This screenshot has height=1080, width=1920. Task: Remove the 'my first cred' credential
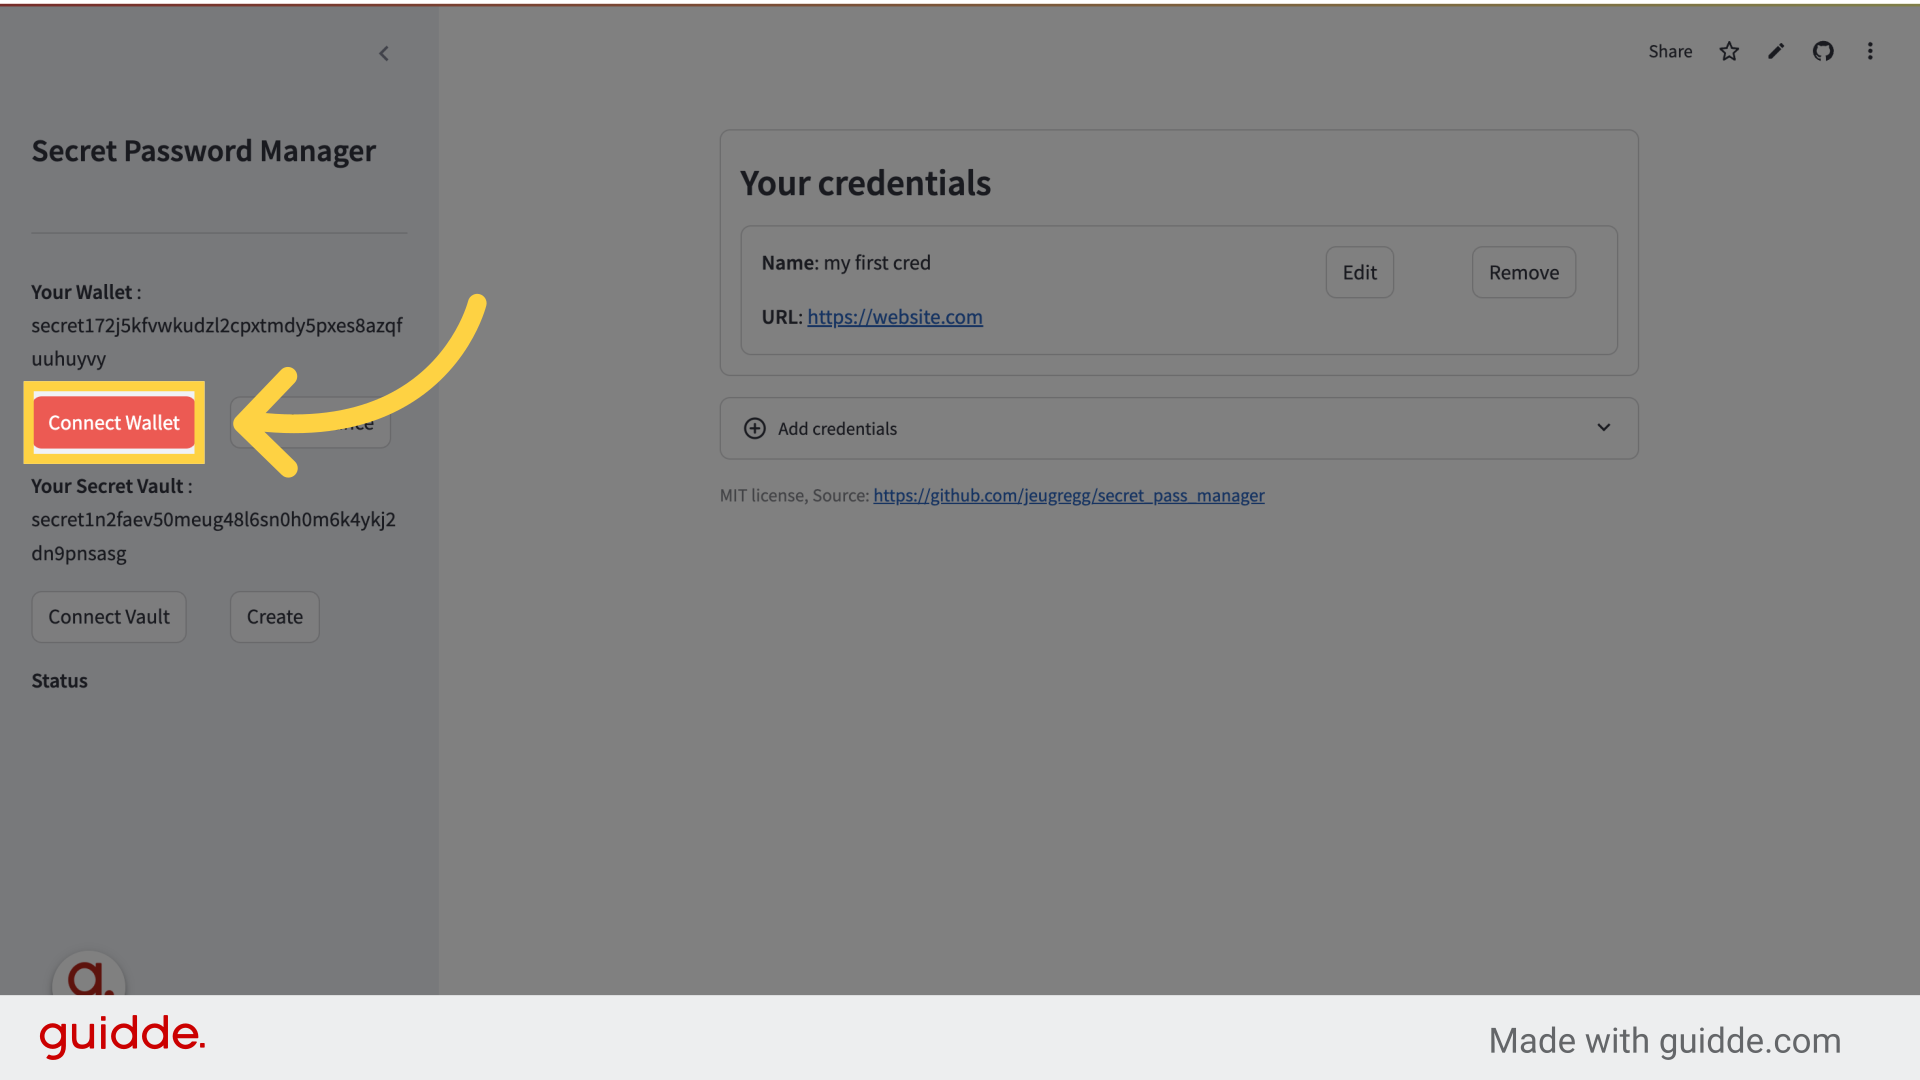[x=1524, y=272]
